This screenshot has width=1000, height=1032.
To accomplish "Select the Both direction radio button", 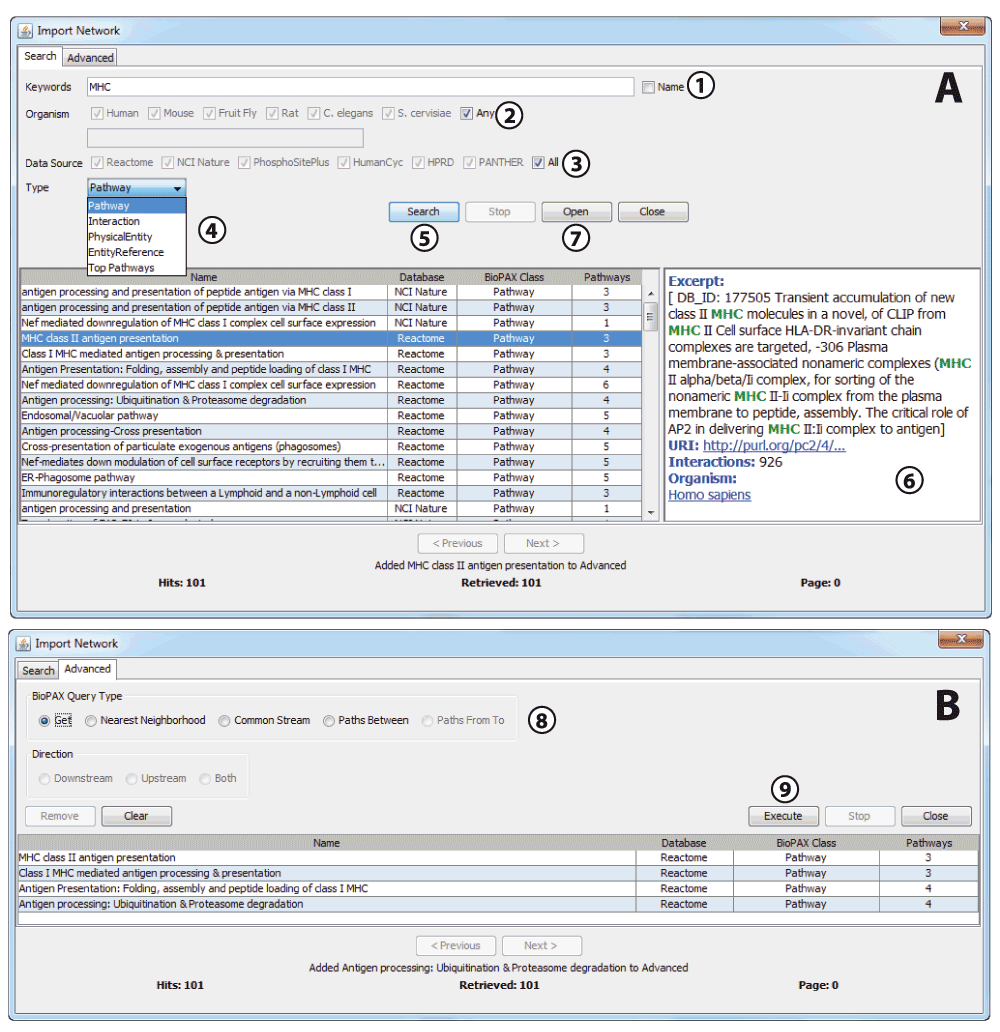I will point(205,779).
